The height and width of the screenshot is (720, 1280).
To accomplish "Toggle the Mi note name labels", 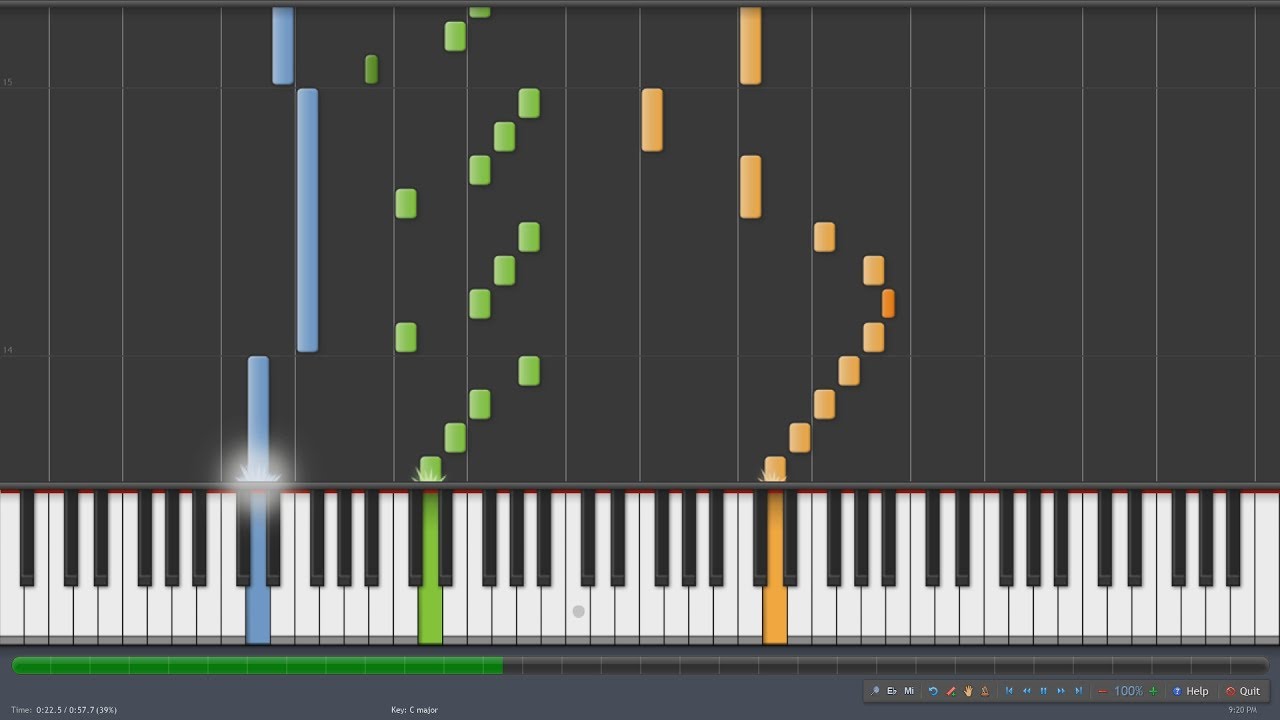I will [909, 691].
